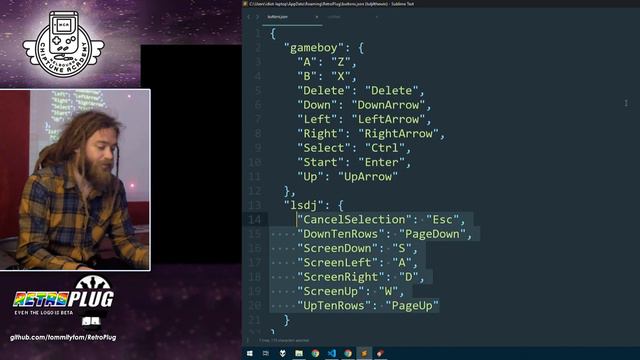This screenshot has height=360, width=640.
Task: Open the red app icon at the taskbar end
Action: tap(380, 353)
